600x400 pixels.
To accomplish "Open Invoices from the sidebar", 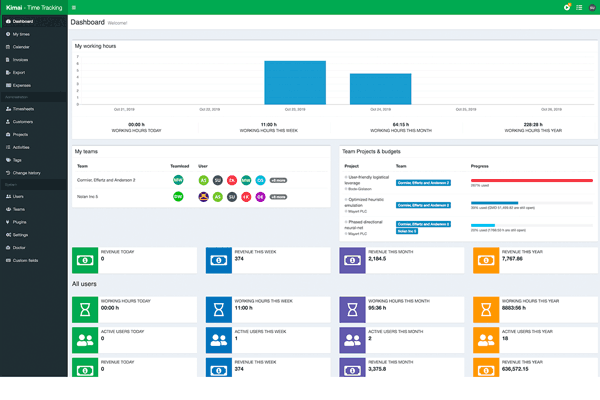I will click(23, 60).
